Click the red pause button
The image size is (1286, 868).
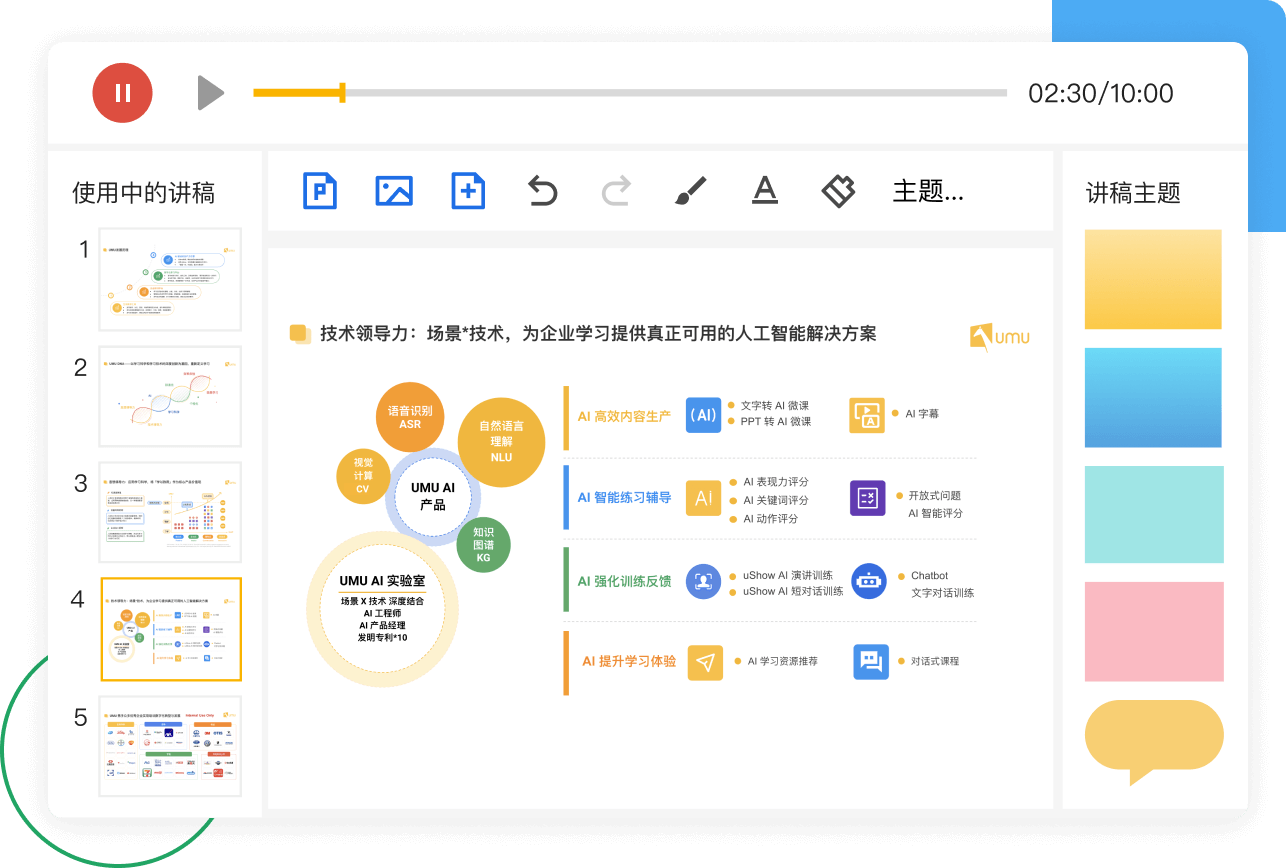[x=123, y=93]
